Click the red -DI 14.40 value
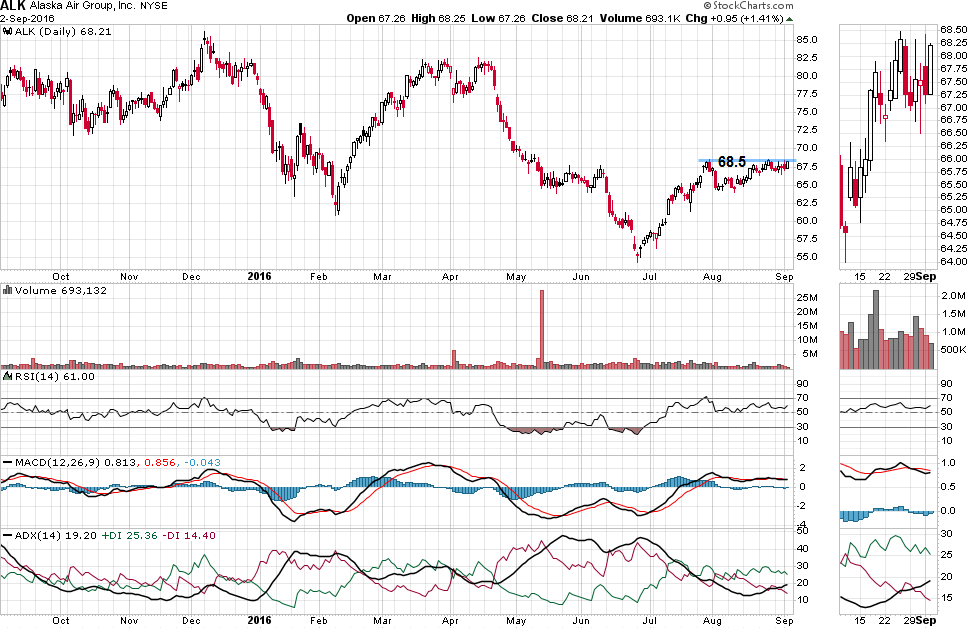Viewport: 967px width, 628px height. coord(189,535)
